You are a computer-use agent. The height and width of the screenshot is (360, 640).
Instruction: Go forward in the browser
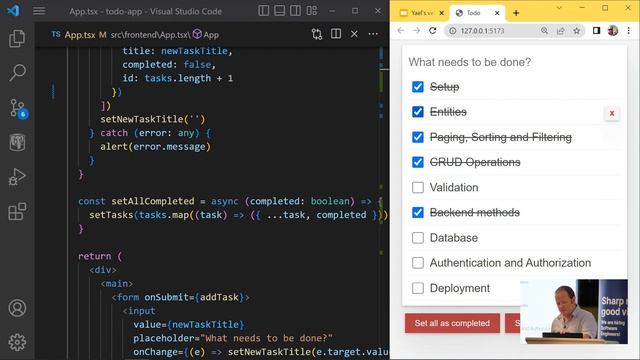416,31
